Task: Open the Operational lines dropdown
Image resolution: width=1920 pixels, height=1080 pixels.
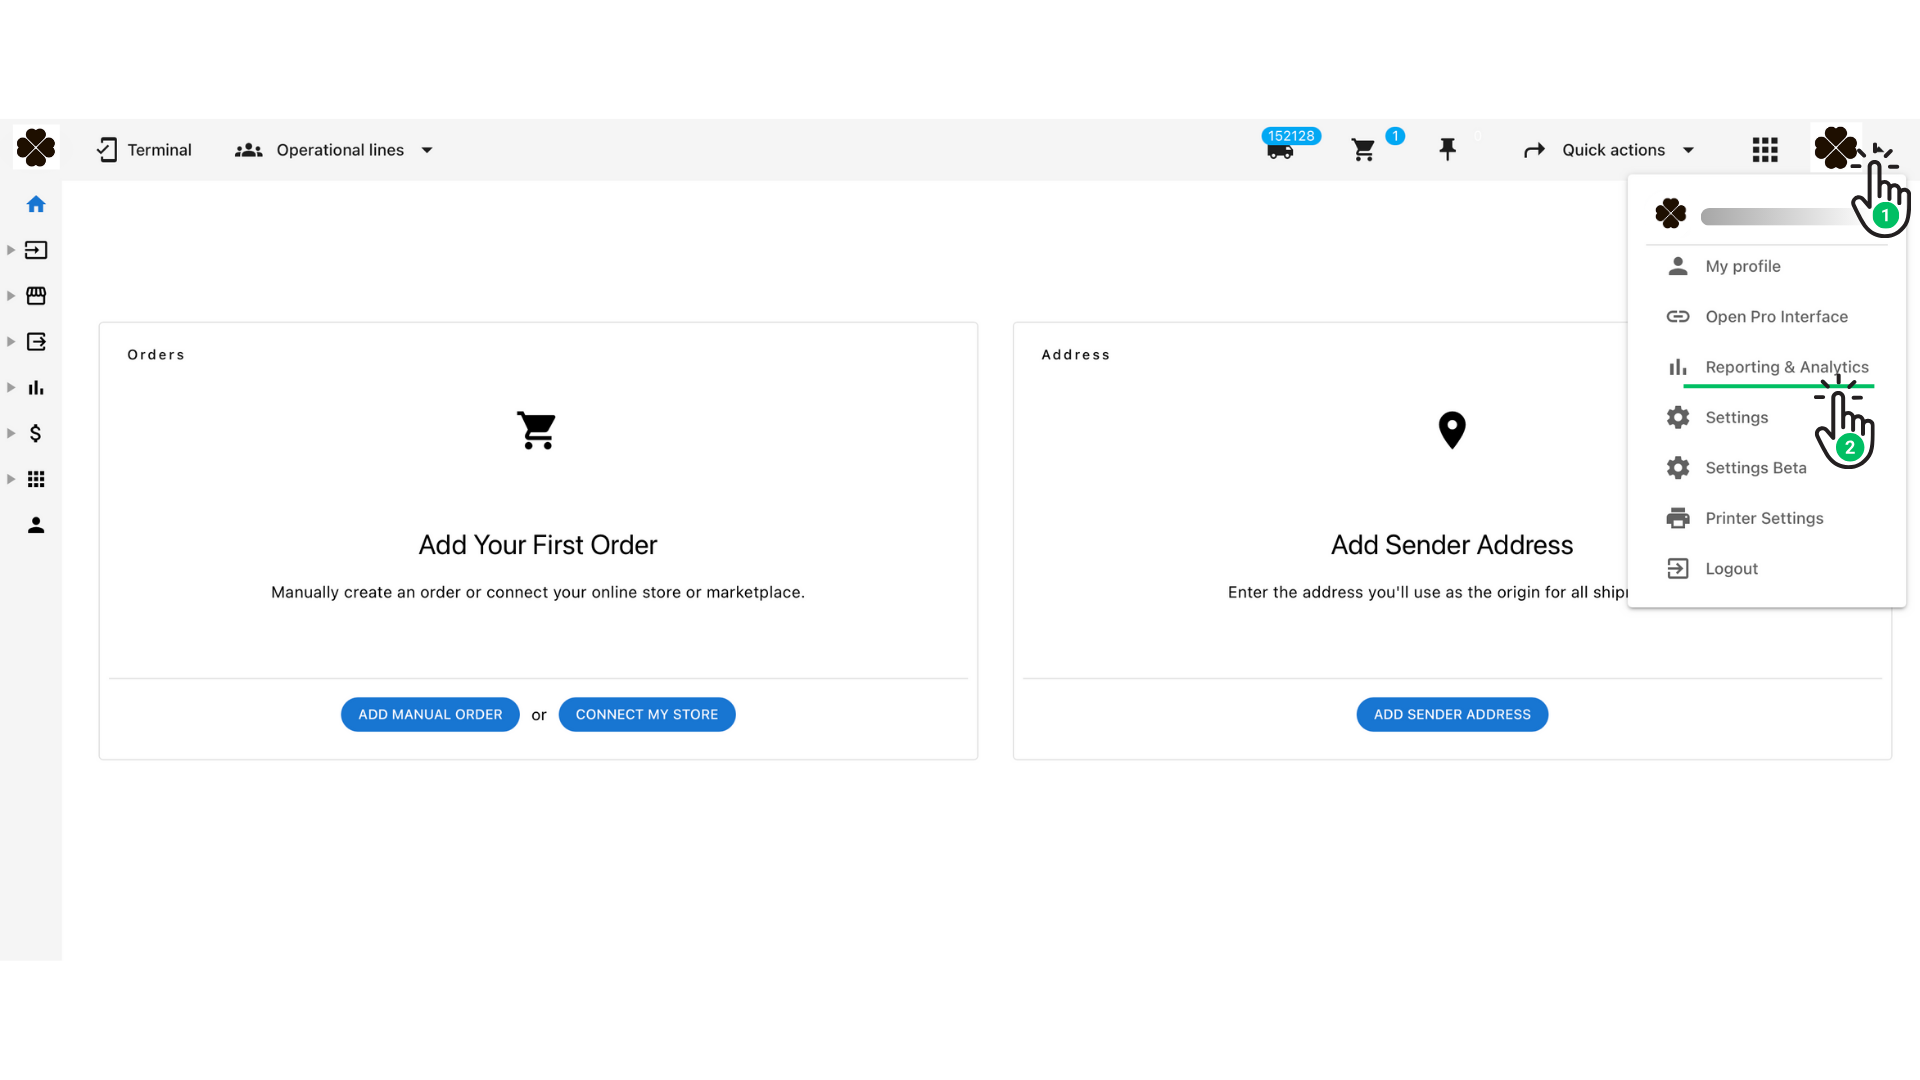Action: click(x=340, y=149)
